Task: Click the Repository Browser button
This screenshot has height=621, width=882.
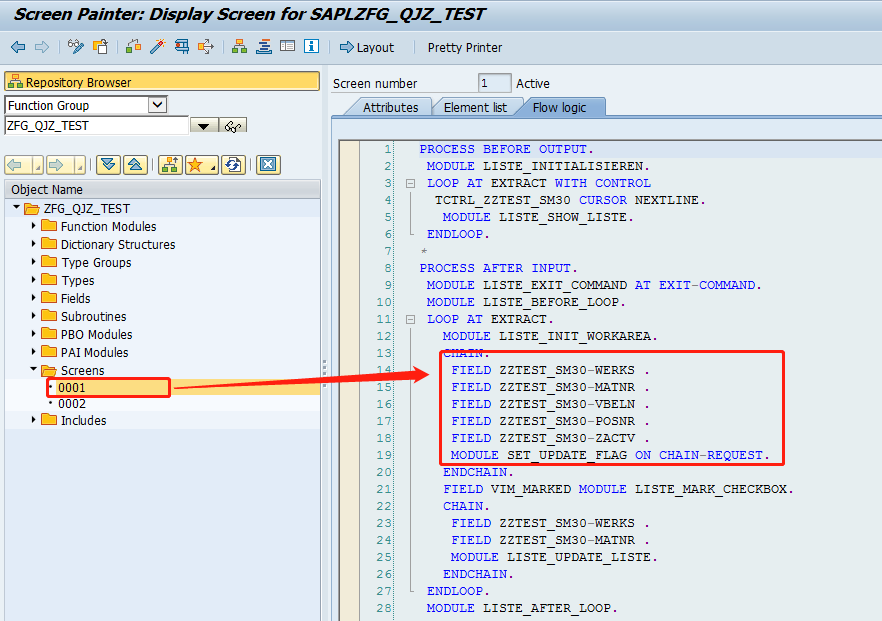Action: pos(162,82)
